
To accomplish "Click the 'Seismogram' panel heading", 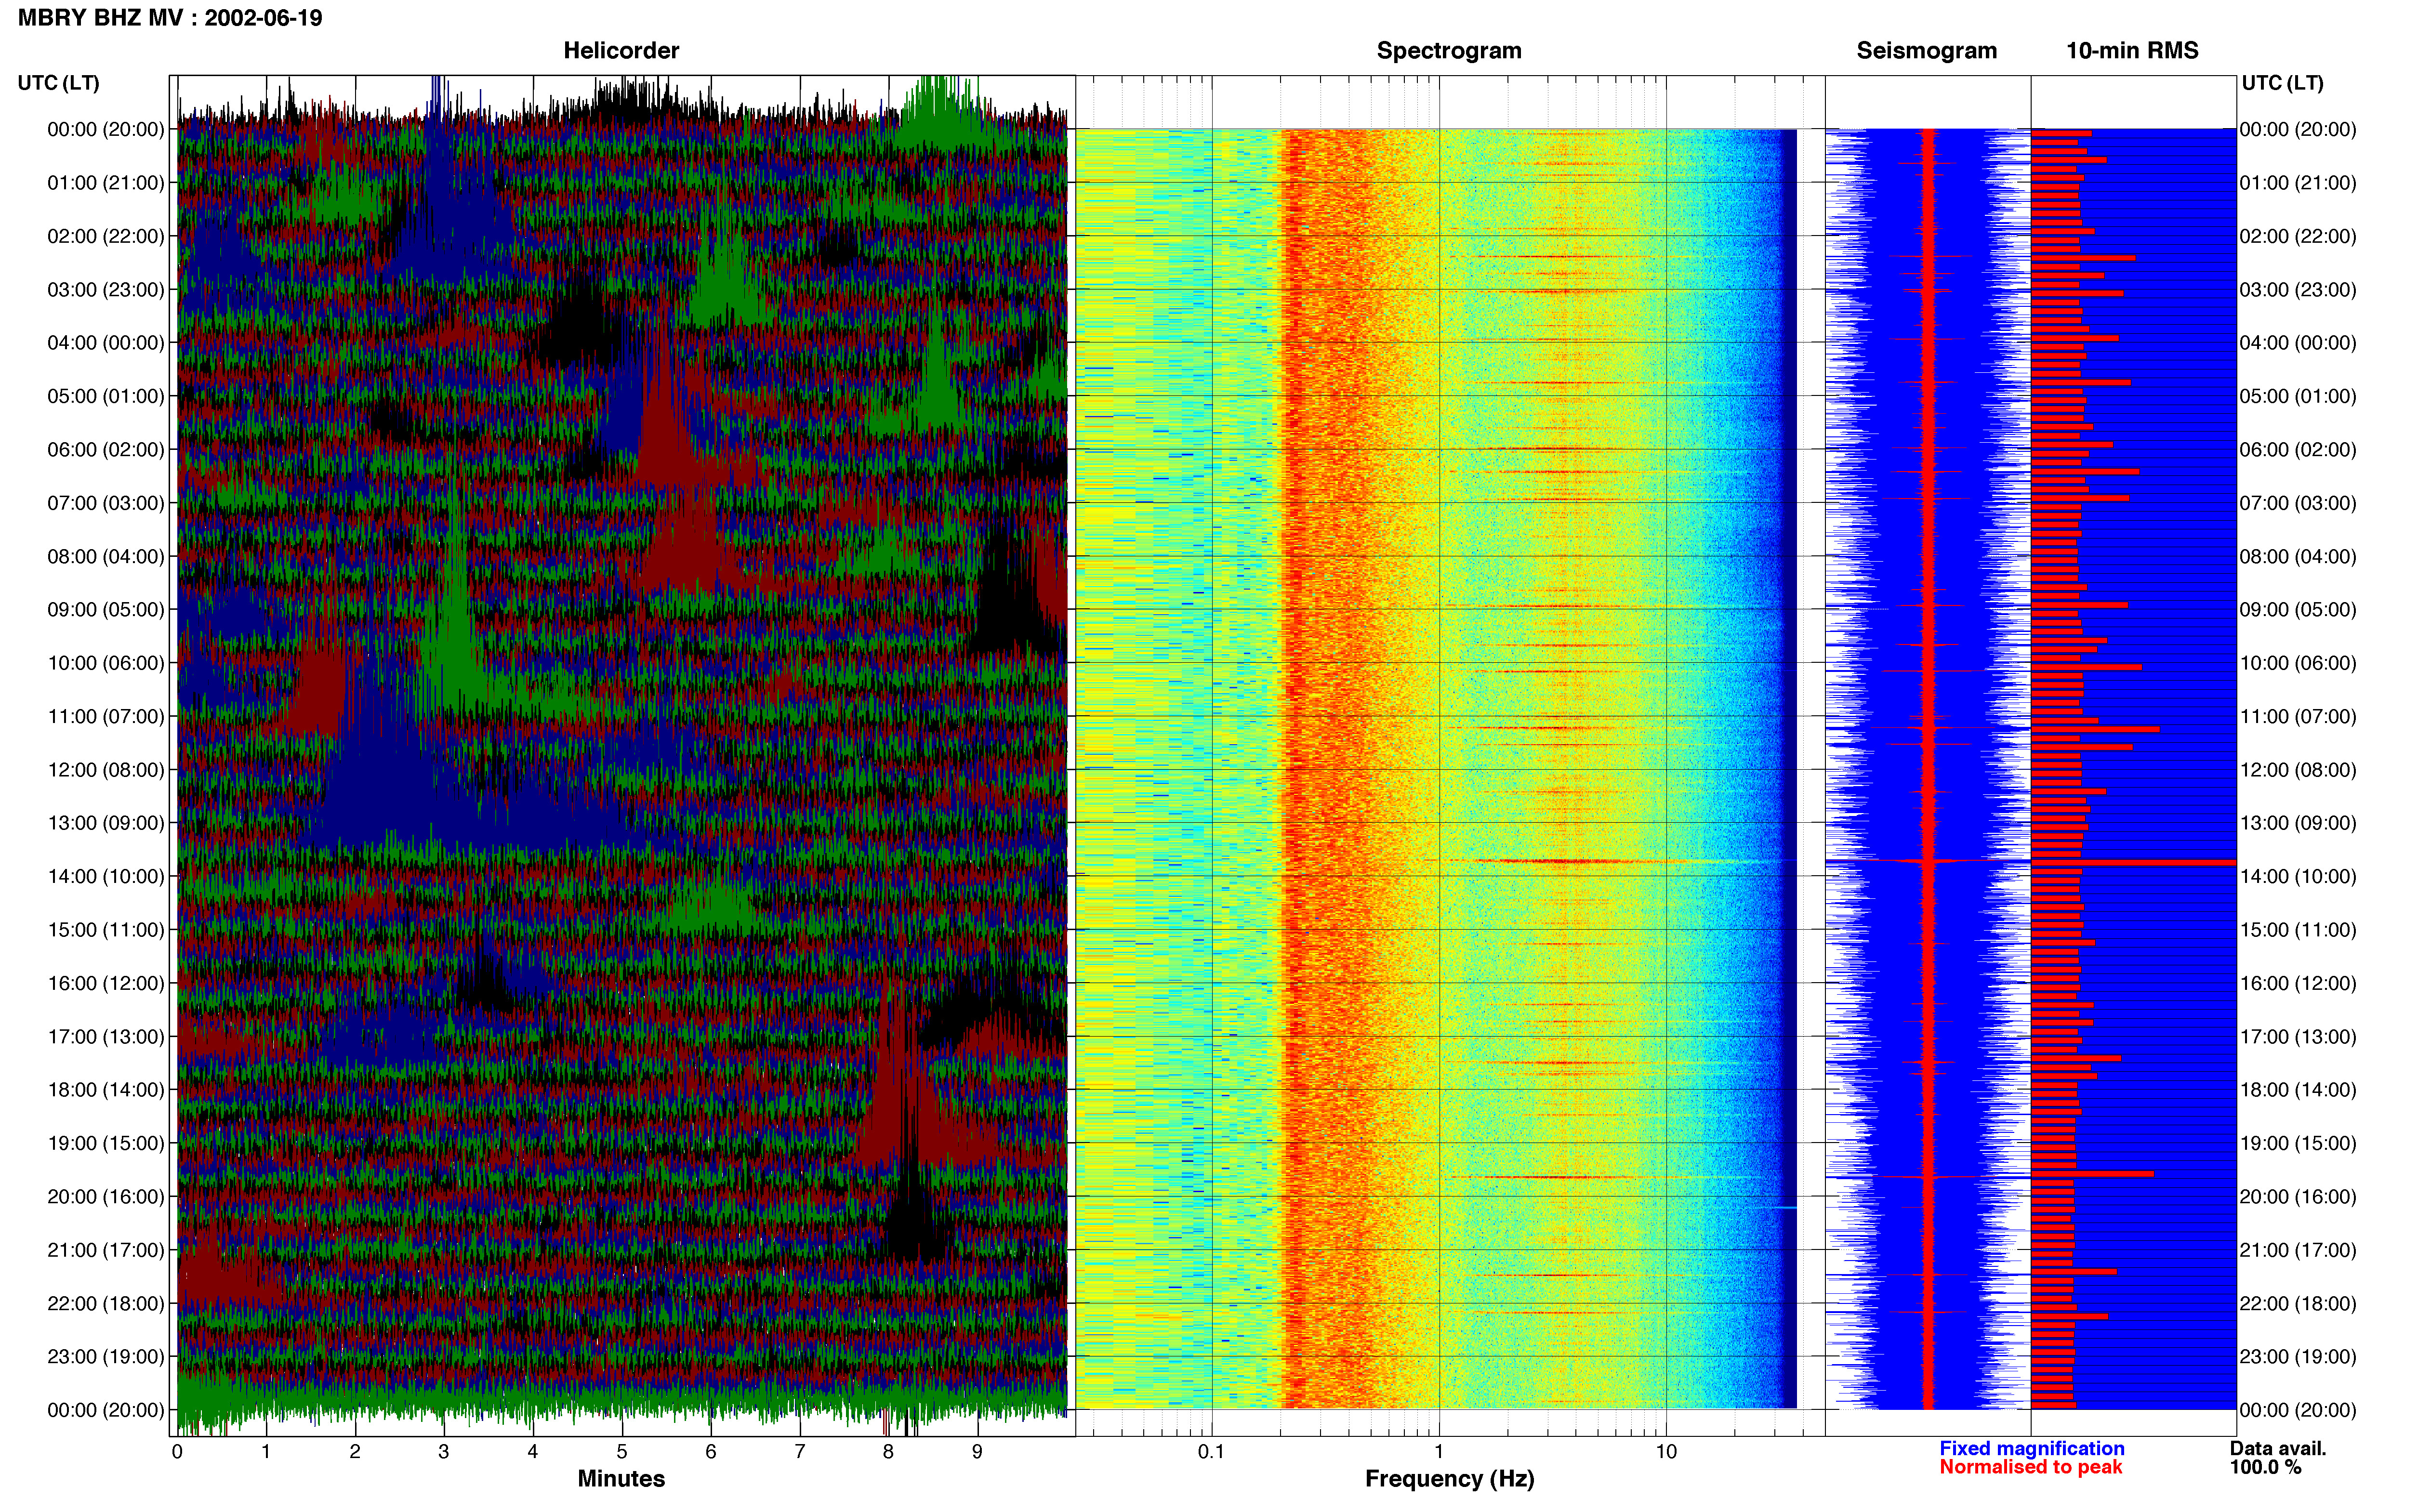I will [x=1926, y=50].
